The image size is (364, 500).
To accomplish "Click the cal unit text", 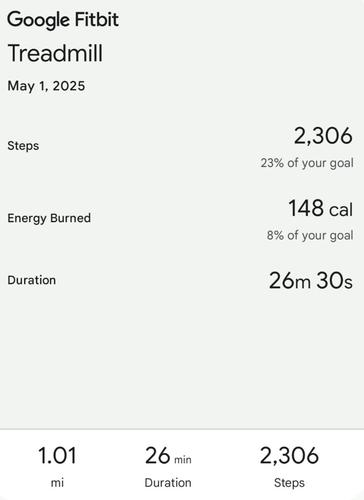I will pyautogui.click(x=341, y=210).
